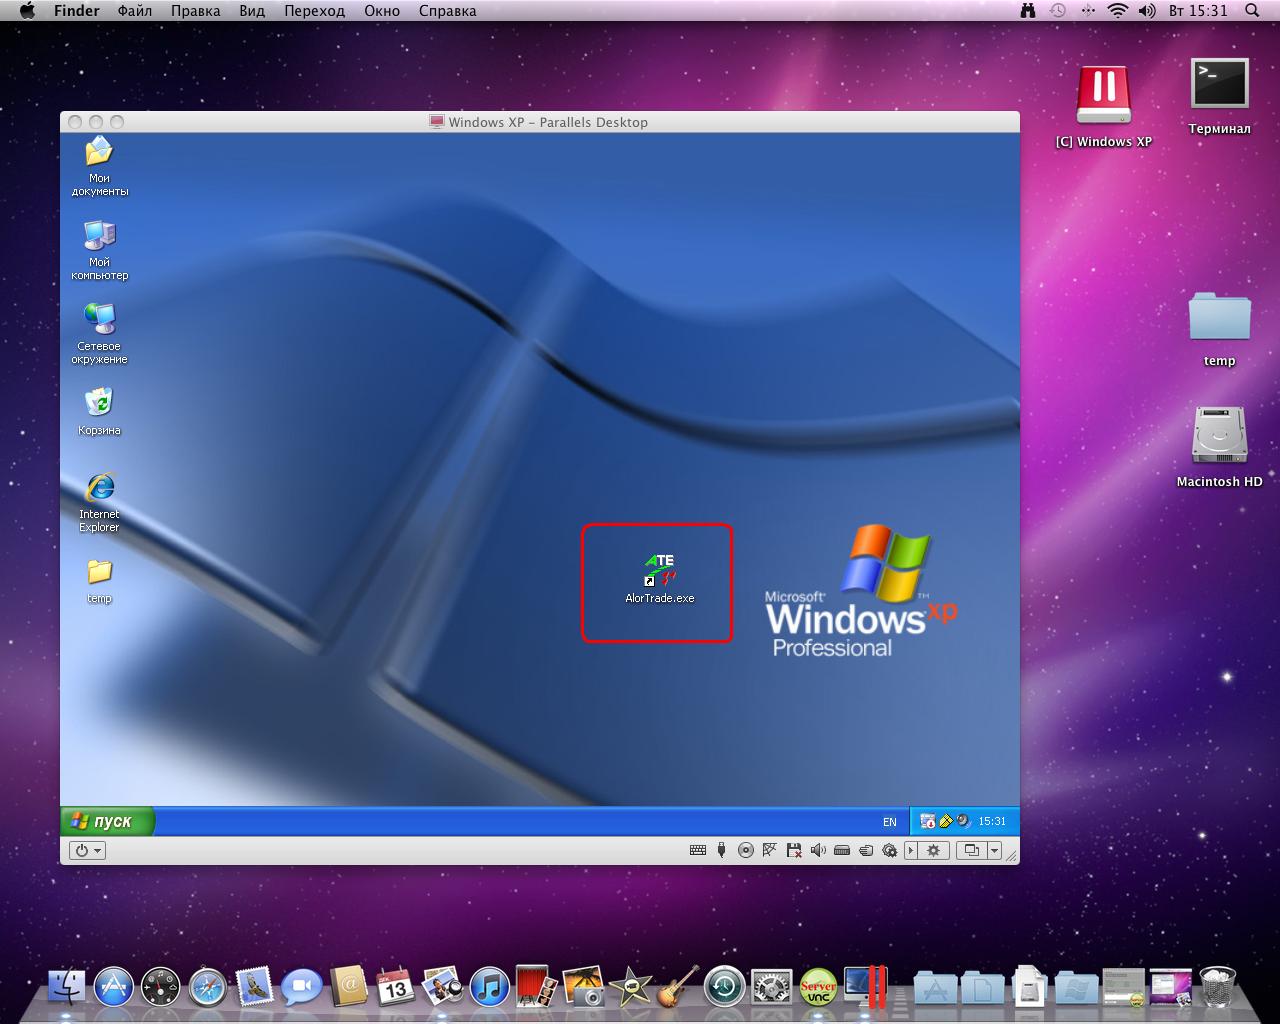Open the Apple menu
Viewport: 1280px width, 1024px height.
27,11
